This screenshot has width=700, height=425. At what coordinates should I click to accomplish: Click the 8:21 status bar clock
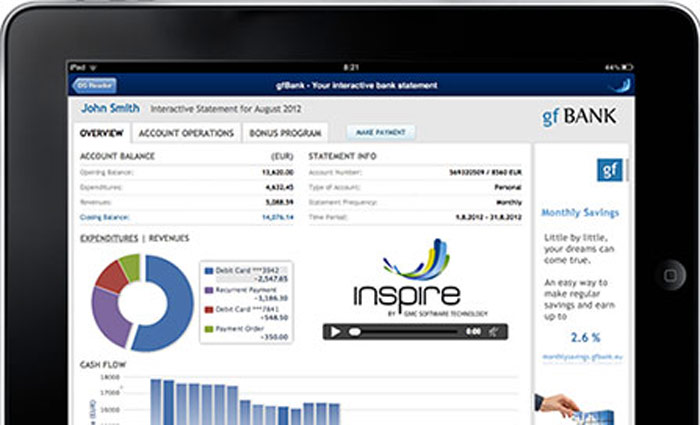pos(351,67)
